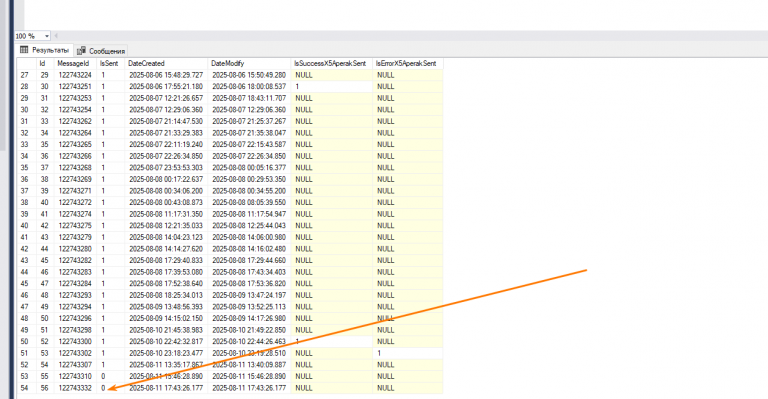Click the messages icon on Сообщения tab
The height and width of the screenshot is (399, 768).
pos(82,50)
